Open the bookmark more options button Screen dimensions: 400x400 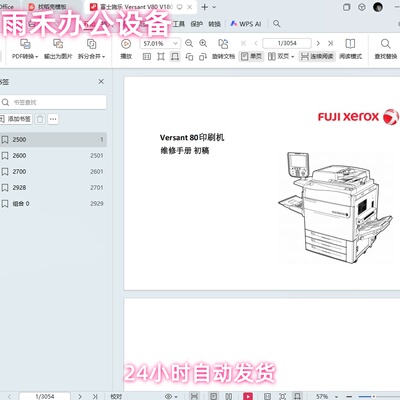coord(53,119)
